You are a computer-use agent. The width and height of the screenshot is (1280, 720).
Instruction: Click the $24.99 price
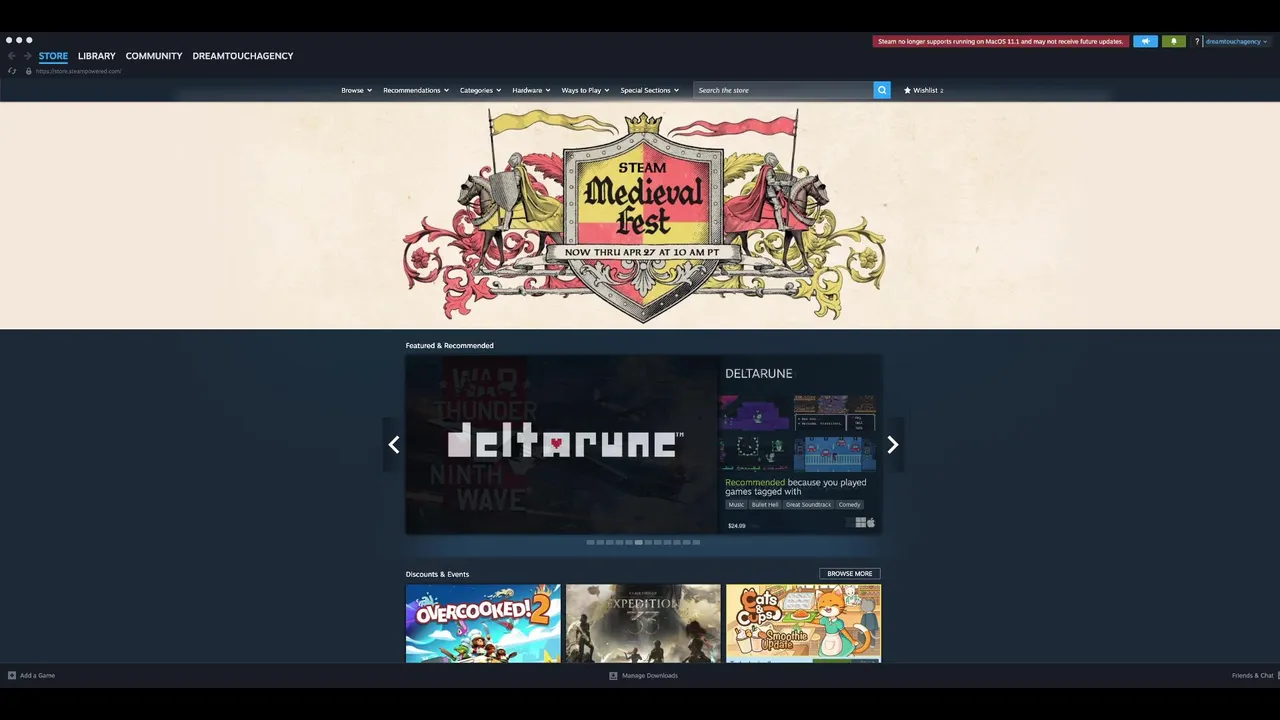pos(737,525)
